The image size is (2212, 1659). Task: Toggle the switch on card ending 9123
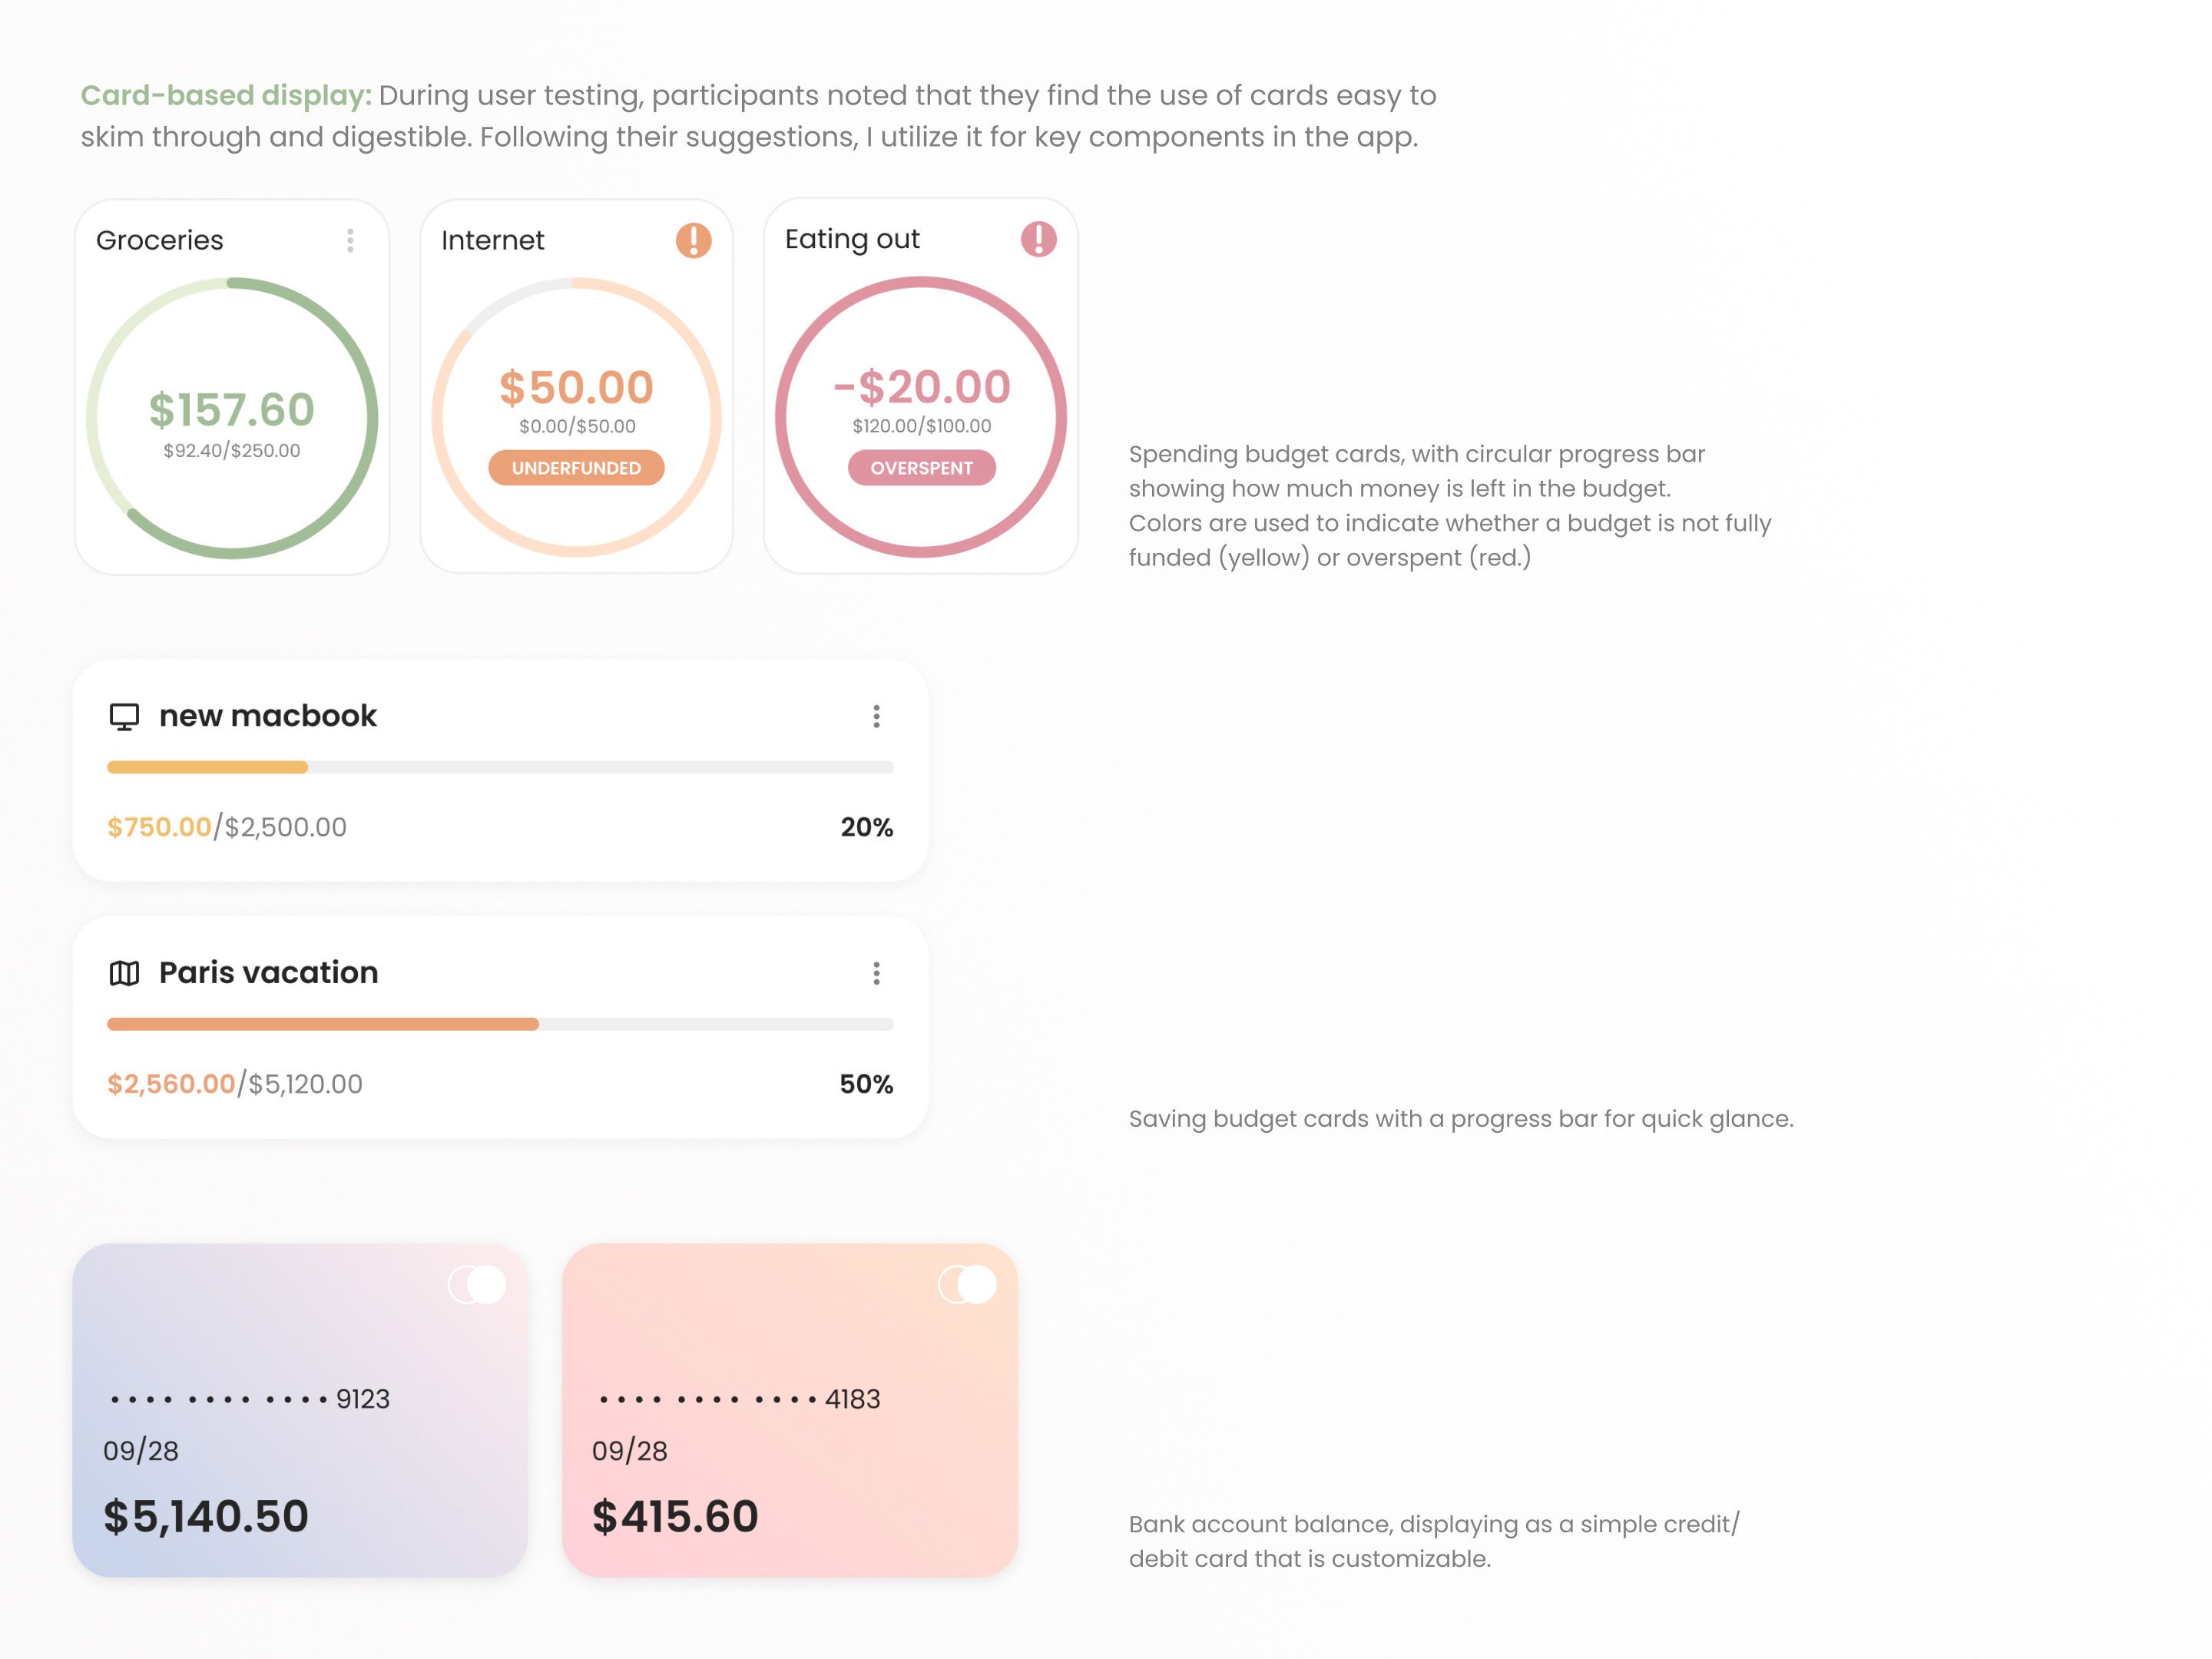tap(477, 1284)
